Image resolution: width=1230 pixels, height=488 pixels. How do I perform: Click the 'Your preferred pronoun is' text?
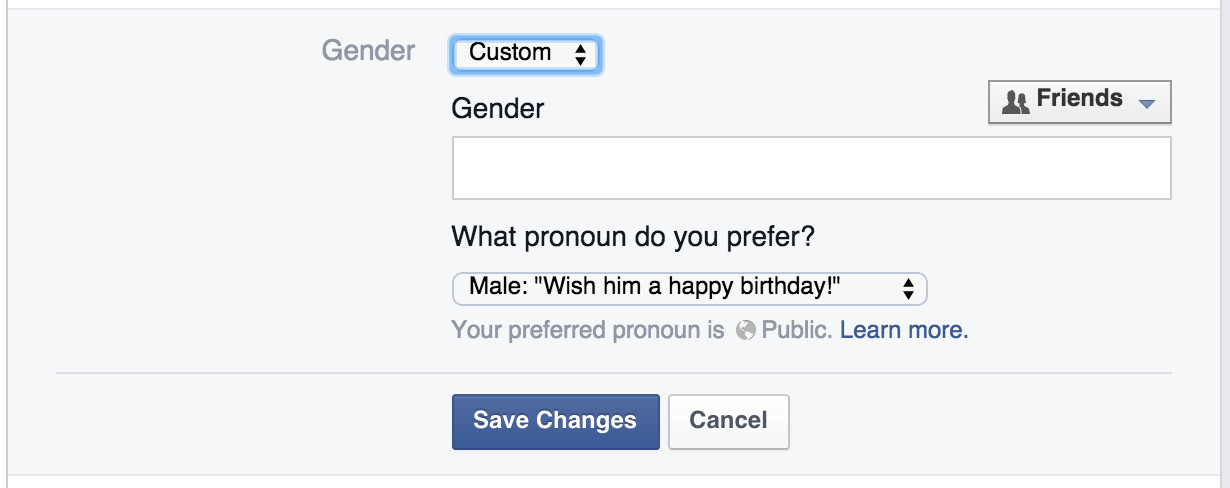(x=588, y=331)
